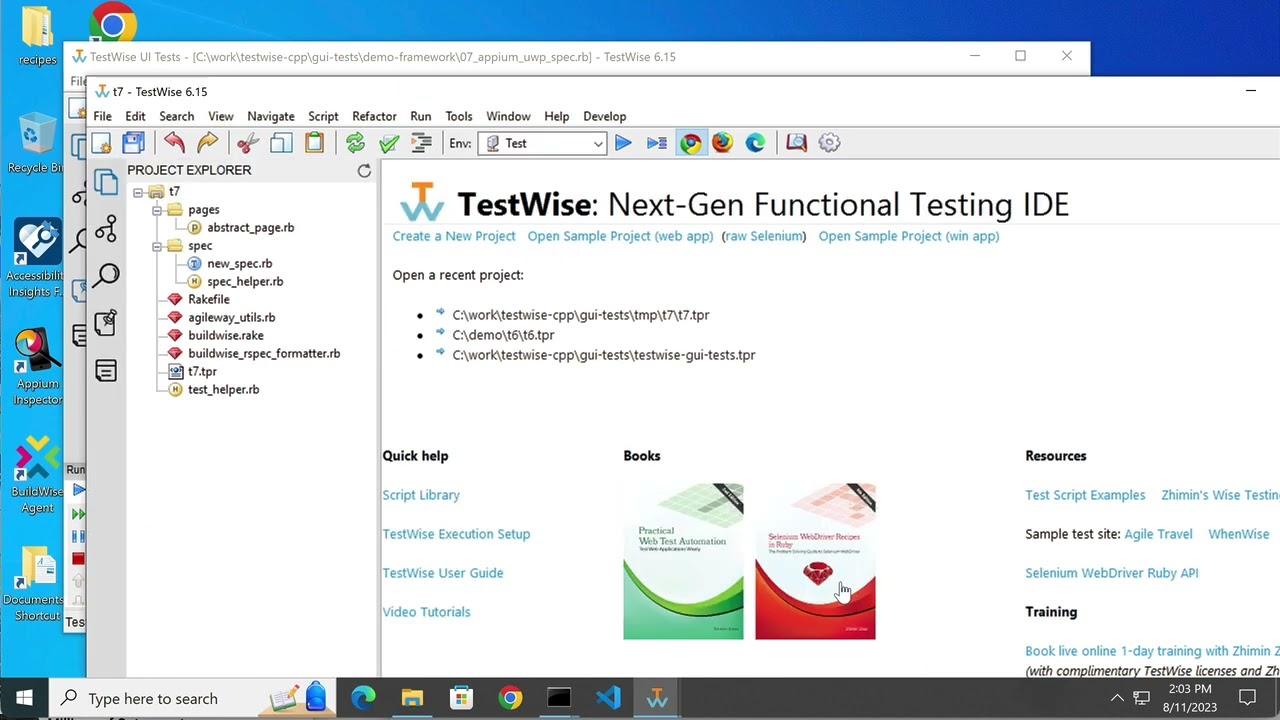
Task: Click the Paste clipboard icon
Action: [314, 143]
